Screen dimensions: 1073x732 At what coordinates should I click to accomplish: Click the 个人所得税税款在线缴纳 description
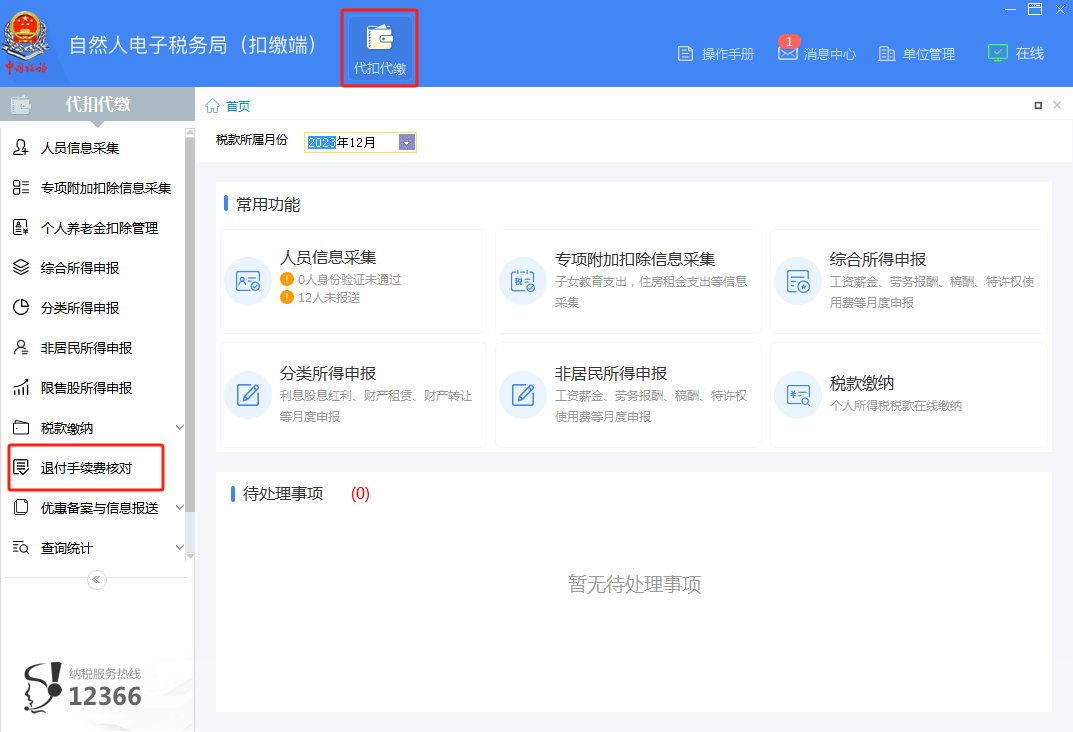tap(896, 406)
